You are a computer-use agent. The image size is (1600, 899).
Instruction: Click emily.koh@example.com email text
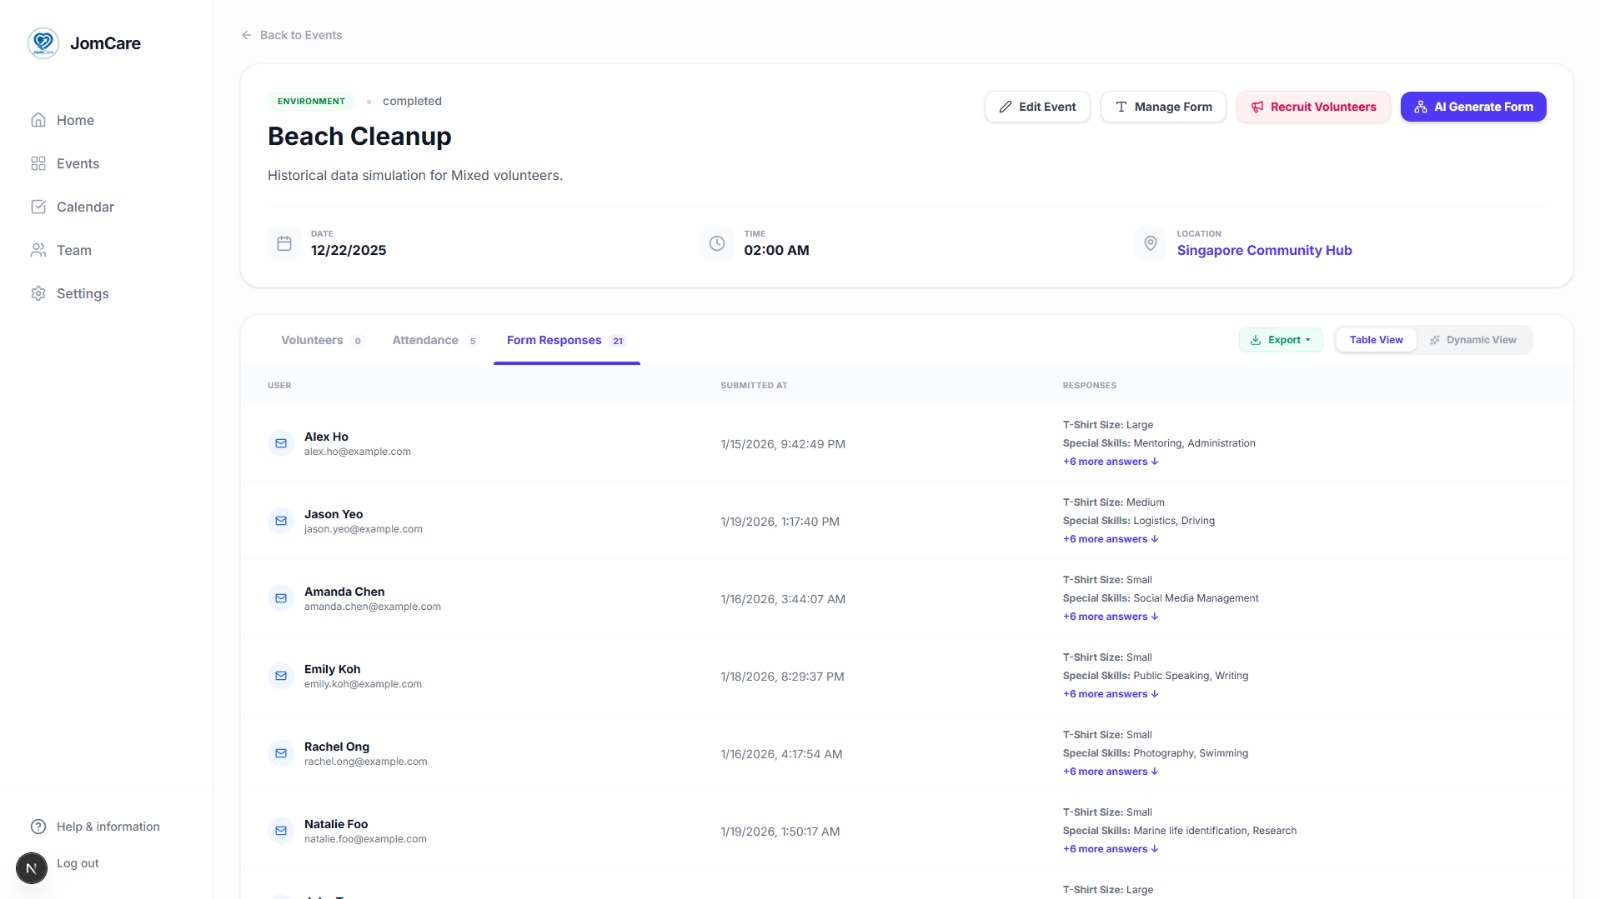point(363,684)
